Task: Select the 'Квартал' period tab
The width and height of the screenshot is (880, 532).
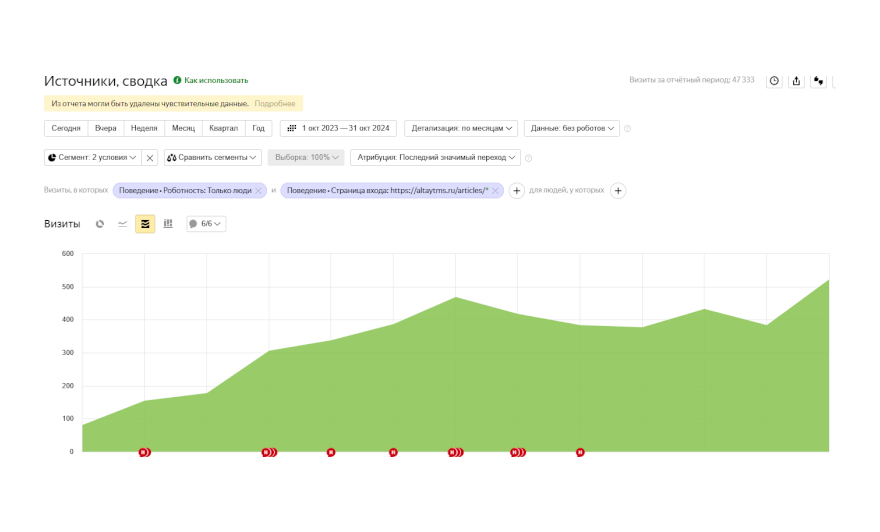Action: pyautogui.click(x=222, y=128)
